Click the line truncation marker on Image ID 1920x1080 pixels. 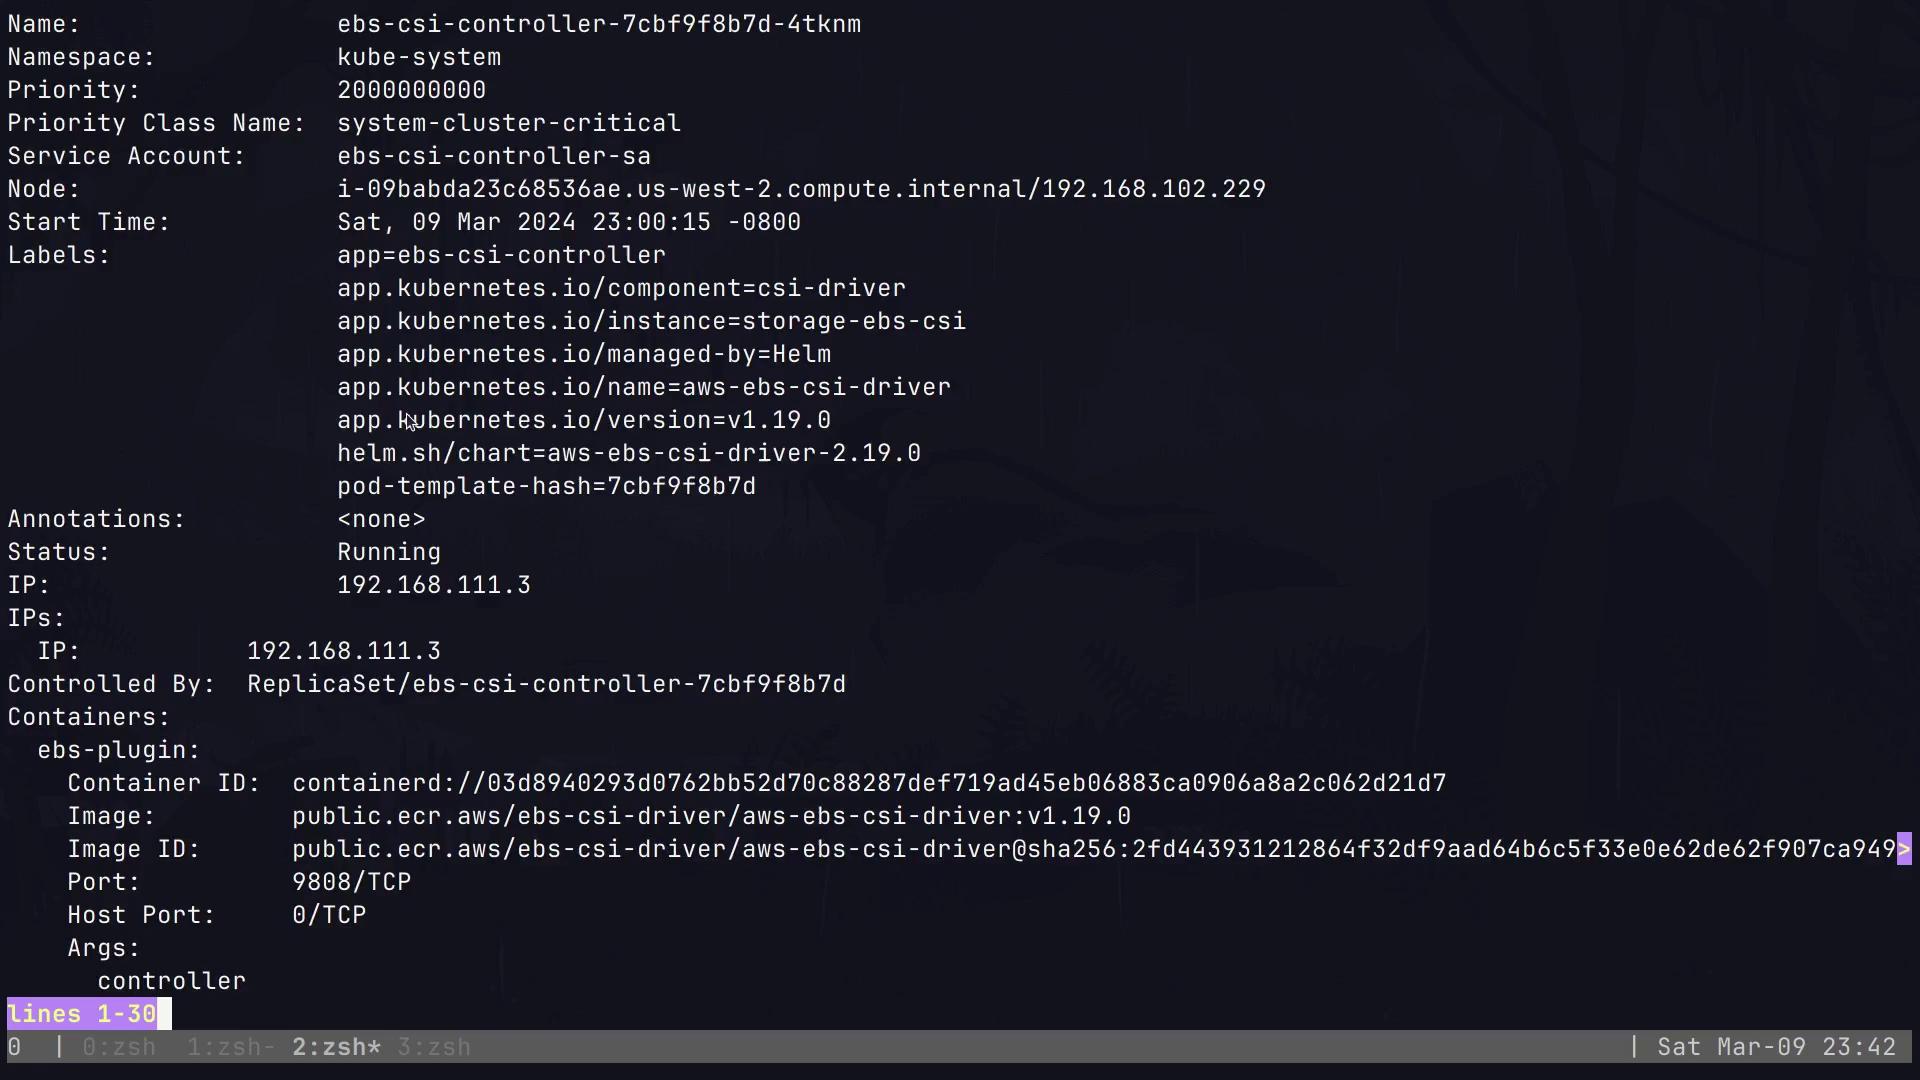[1904, 849]
